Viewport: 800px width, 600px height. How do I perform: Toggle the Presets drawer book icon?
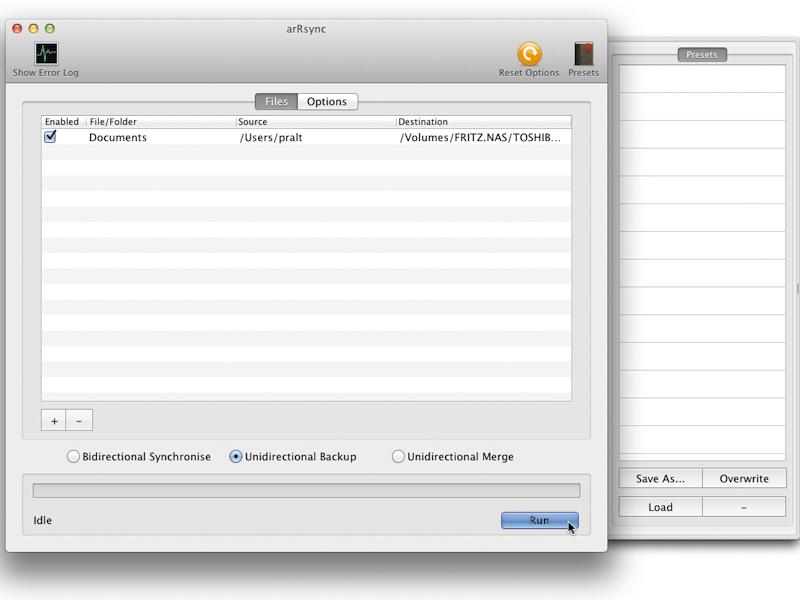click(584, 54)
